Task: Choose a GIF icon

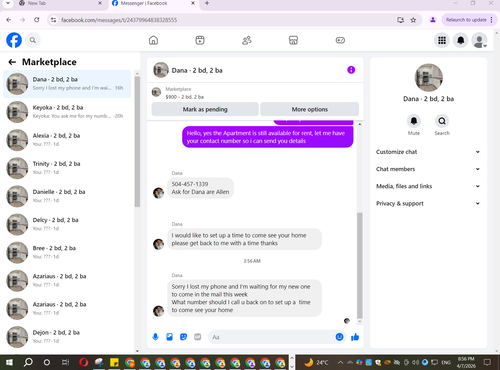Action: [x=198, y=337]
